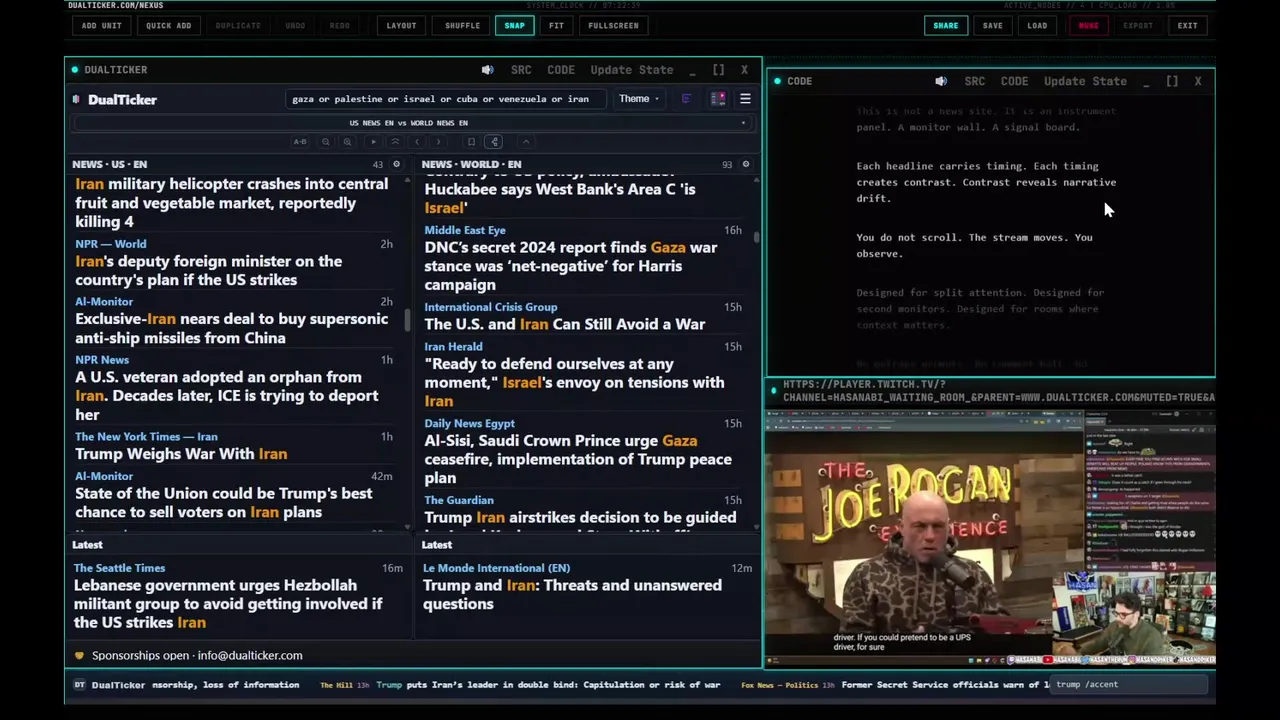
Task: Click the search query input field
Action: coord(445,99)
